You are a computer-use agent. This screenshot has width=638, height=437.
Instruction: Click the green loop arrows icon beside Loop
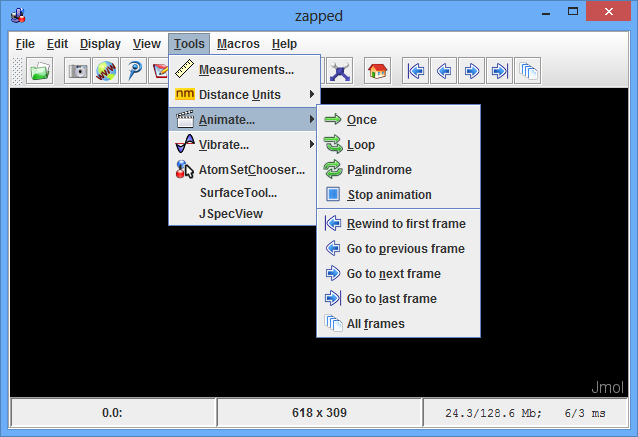[333, 144]
